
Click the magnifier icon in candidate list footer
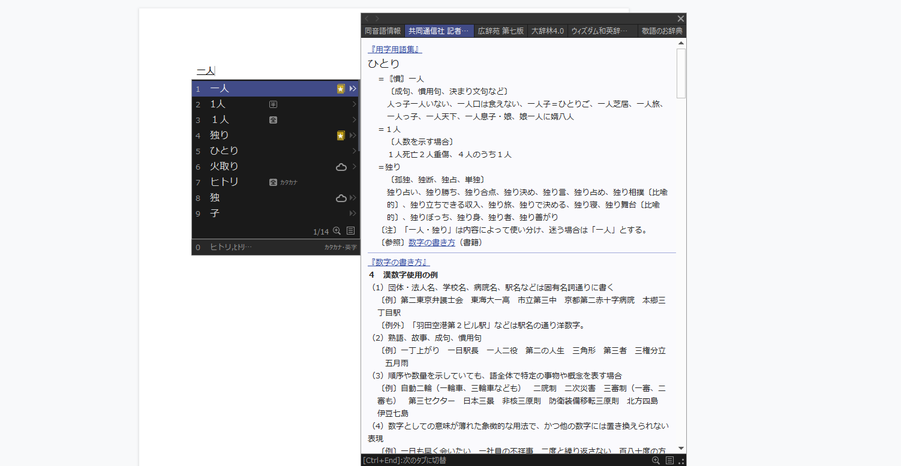click(337, 231)
